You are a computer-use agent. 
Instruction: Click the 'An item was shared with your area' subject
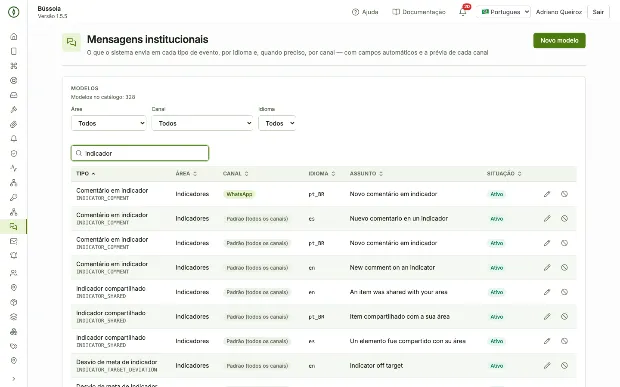pyautogui.click(x=399, y=292)
